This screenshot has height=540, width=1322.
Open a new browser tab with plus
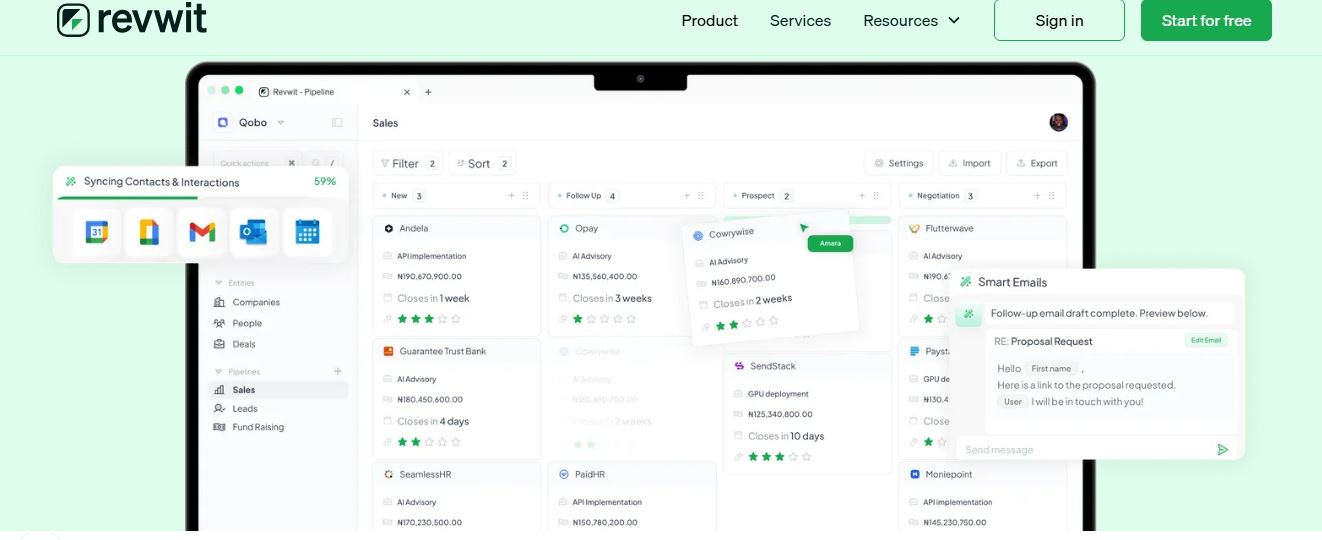pos(428,92)
